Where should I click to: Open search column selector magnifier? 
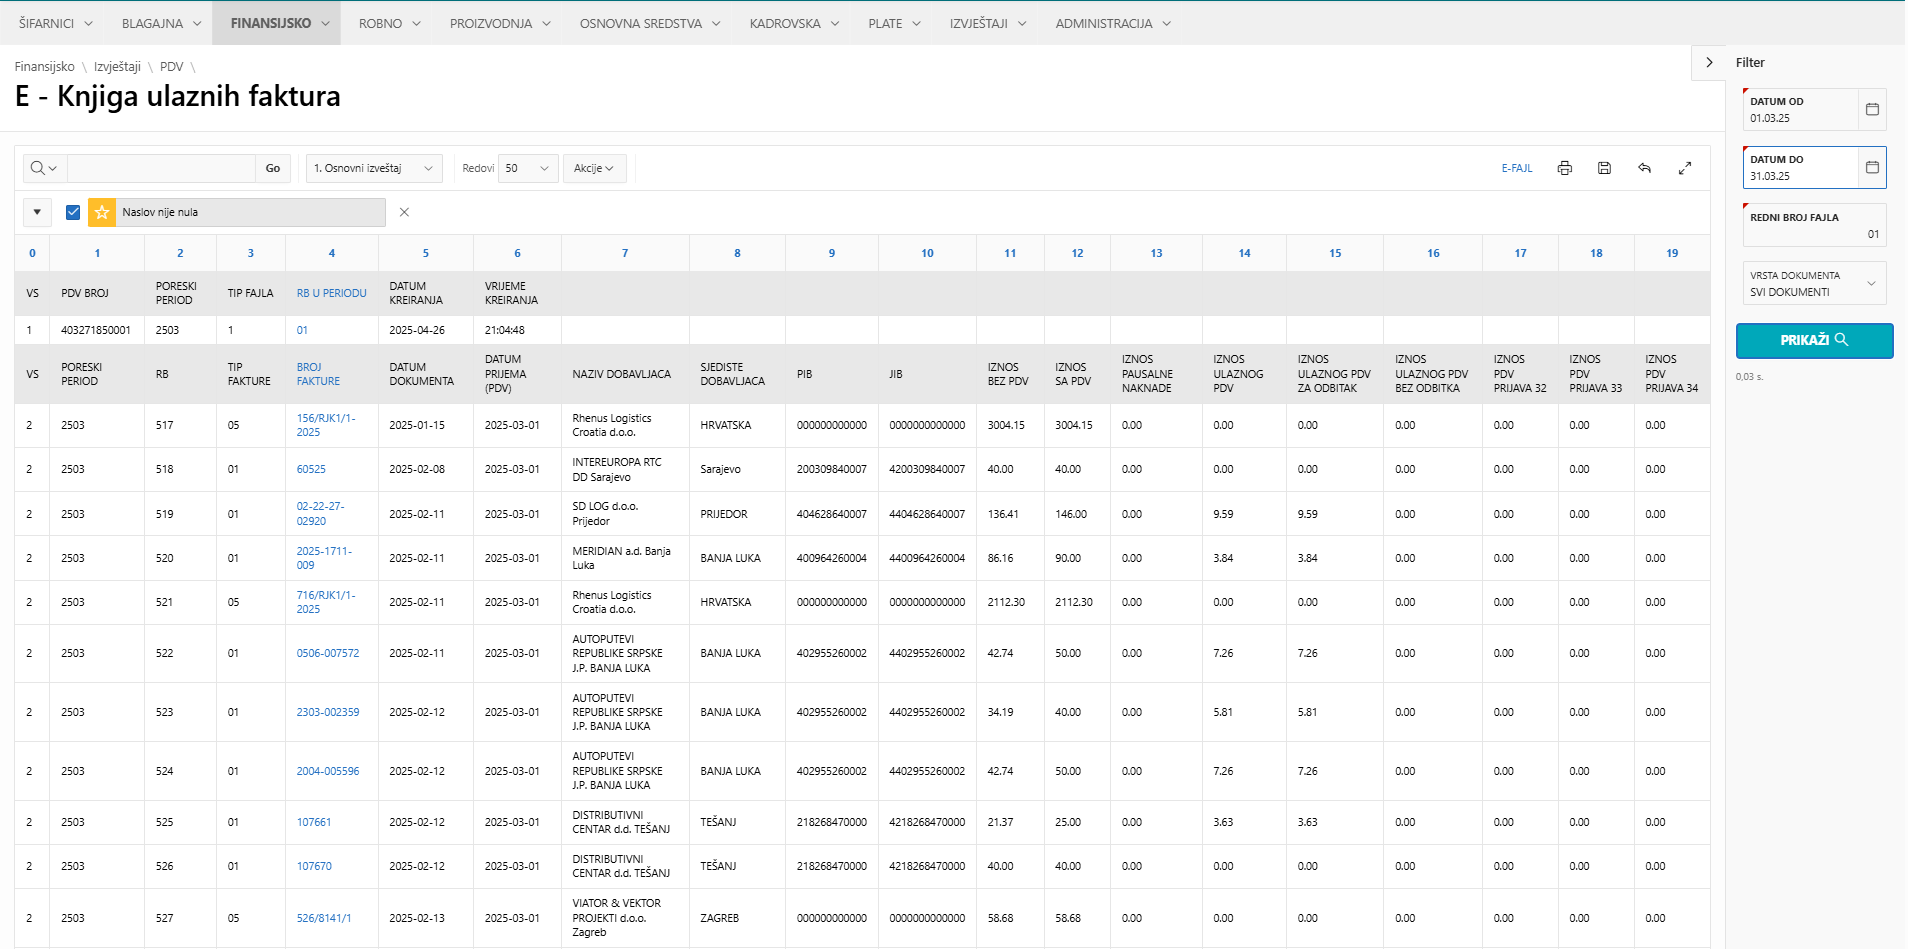(x=42, y=168)
